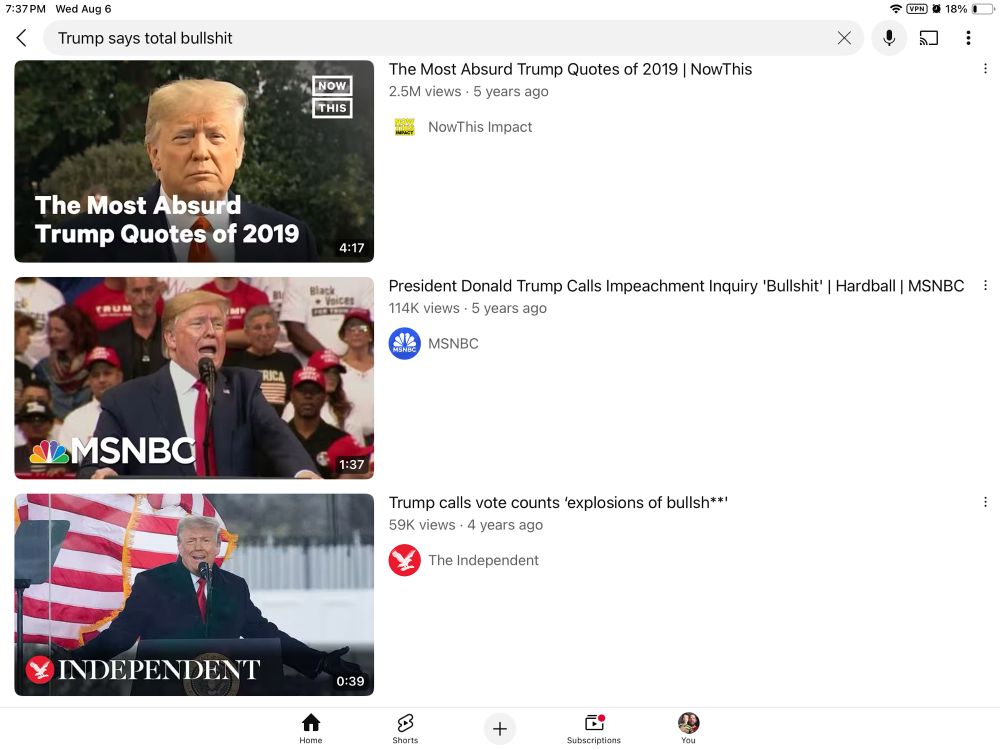
Task: Tap the plus Create button
Action: click(x=500, y=729)
